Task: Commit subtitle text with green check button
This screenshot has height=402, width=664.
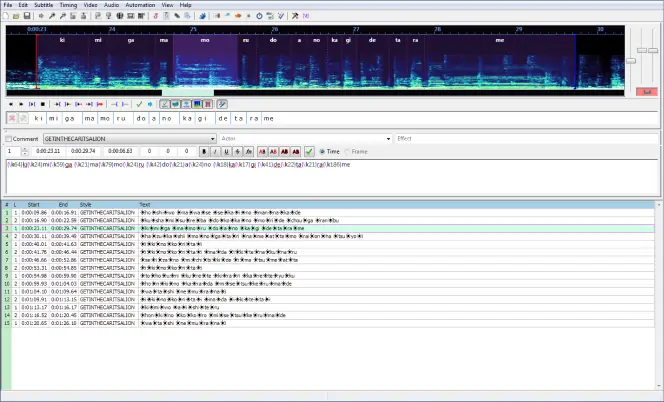Action: point(309,152)
